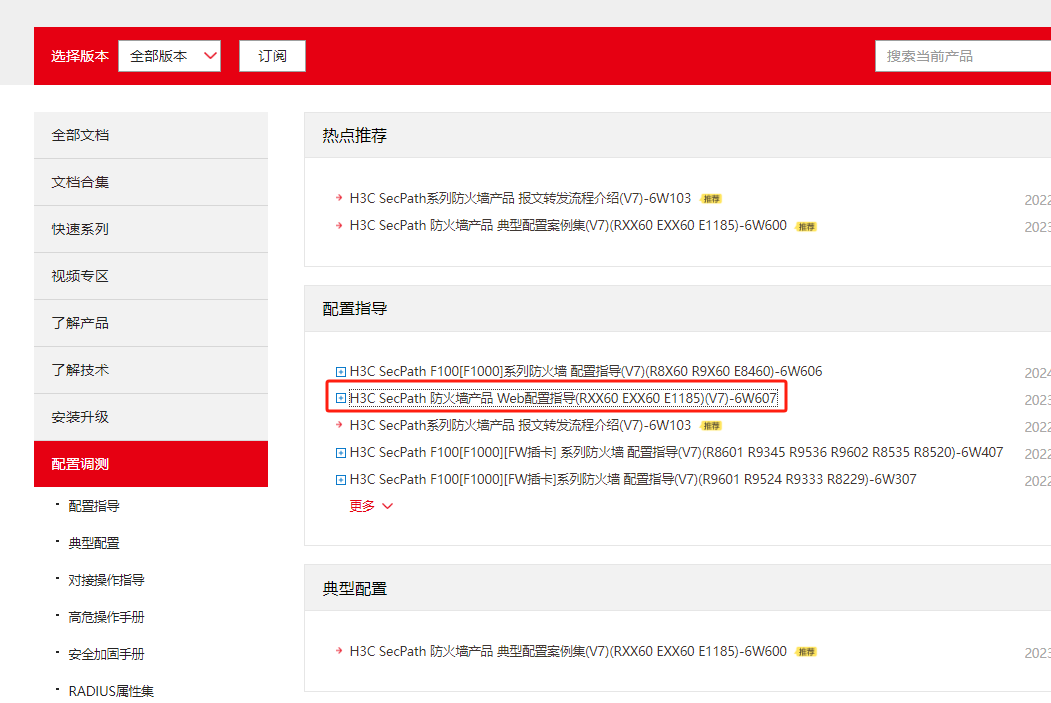The image size is (1051, 703).
Task: Open H3C SecPath F100[F1000] 配置指导 6W606 document
Action: 586,371
